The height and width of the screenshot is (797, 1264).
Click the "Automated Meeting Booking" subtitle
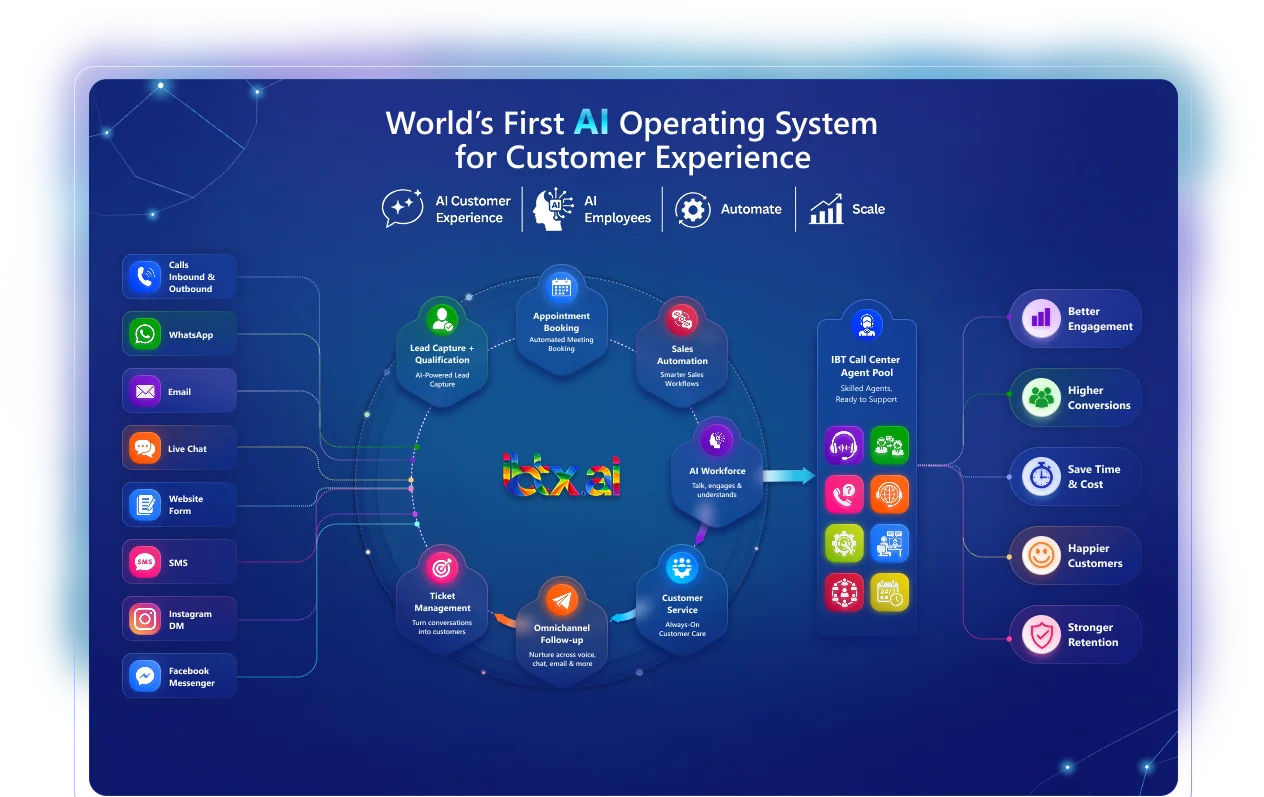pos(561,344)
